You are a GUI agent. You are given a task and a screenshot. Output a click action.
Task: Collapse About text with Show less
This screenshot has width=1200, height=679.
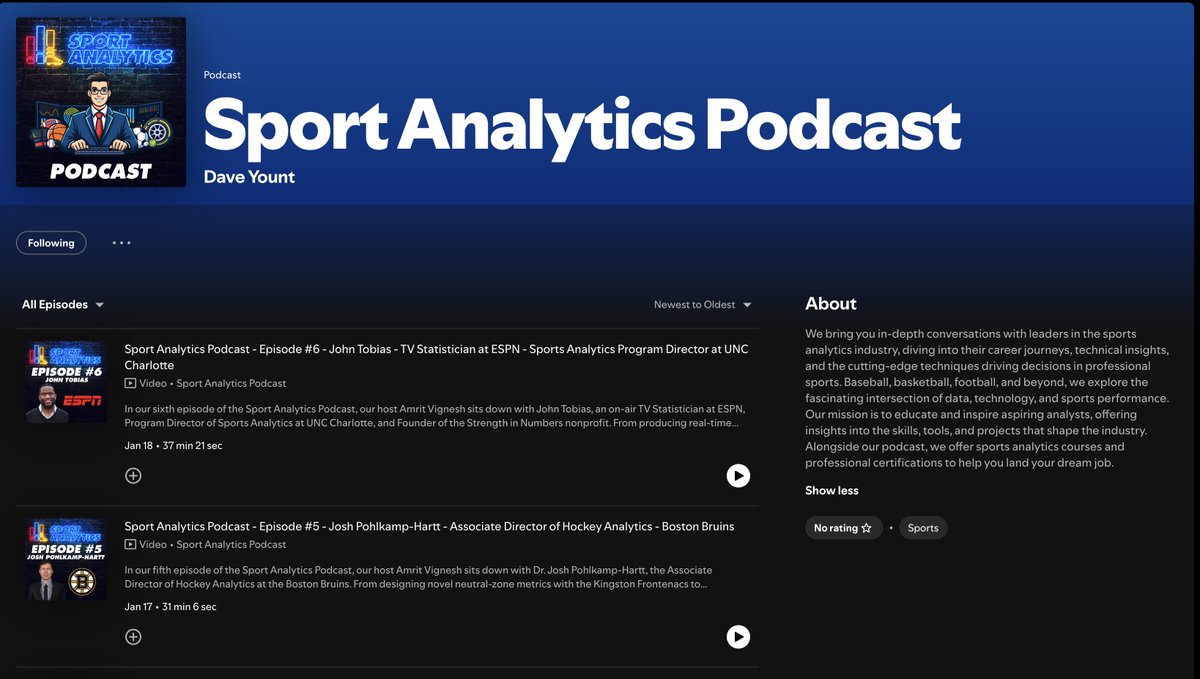click(832, 491)
